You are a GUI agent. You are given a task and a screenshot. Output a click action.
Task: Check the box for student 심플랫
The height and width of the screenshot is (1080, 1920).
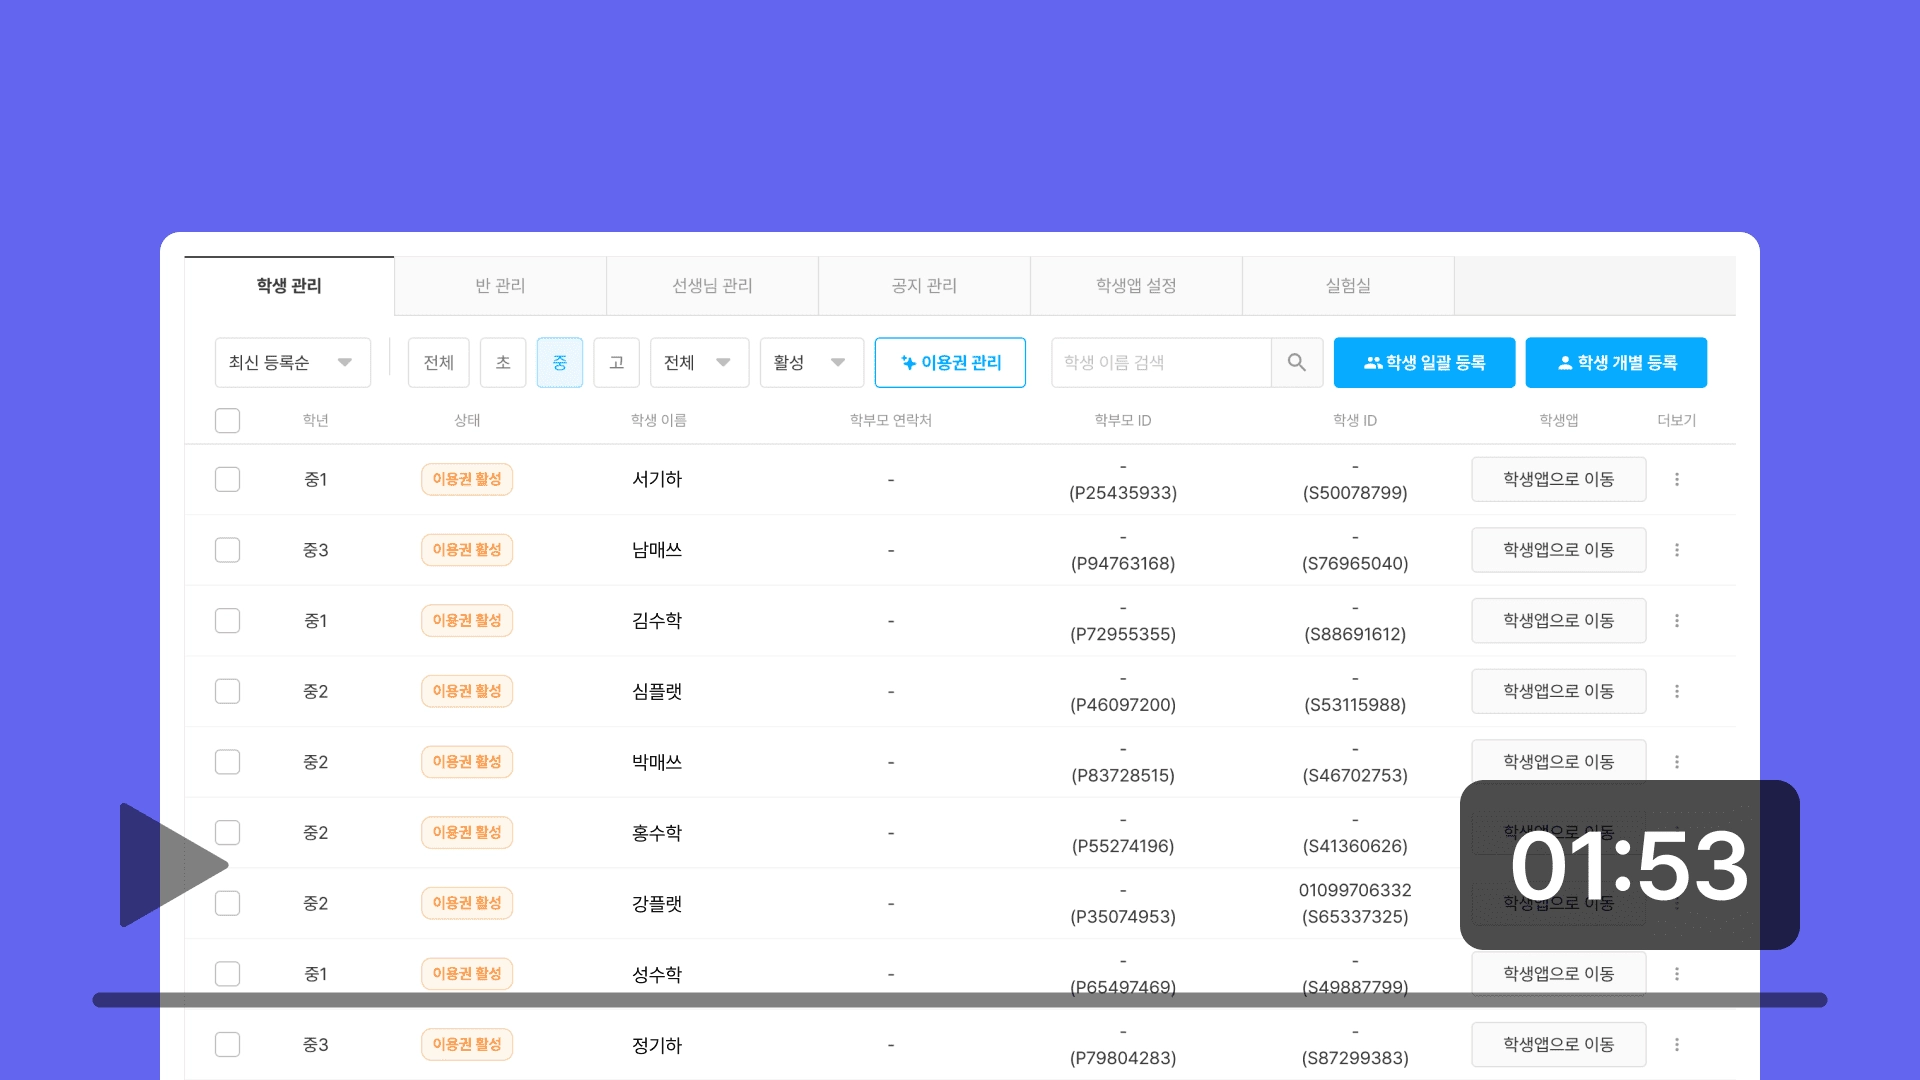pyautogui.click(x=227, y=691)
